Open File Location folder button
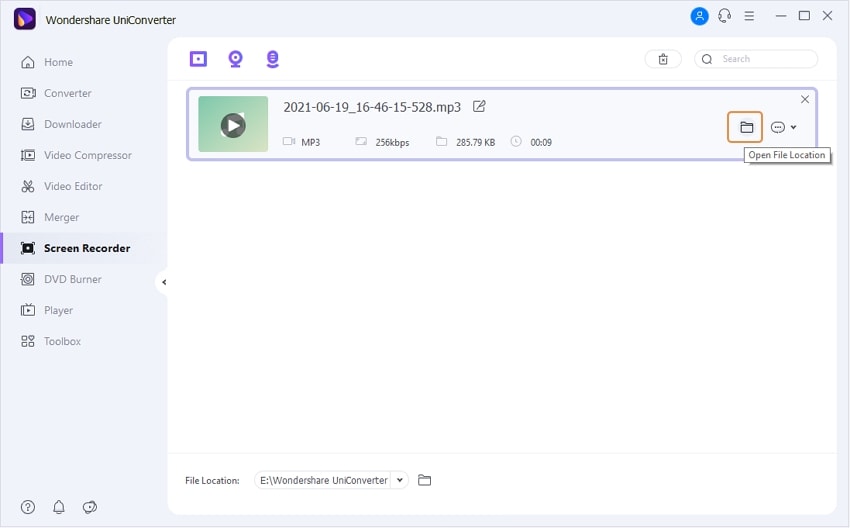850x528 pixels. point(745,127)
